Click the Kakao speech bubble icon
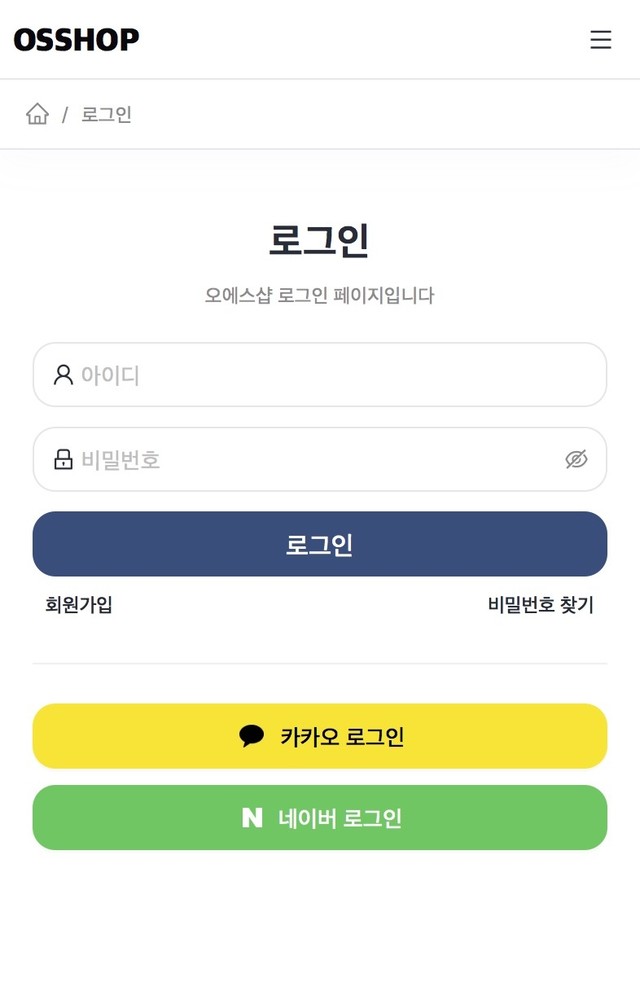640x1004 pixels. tap(252, 736)
